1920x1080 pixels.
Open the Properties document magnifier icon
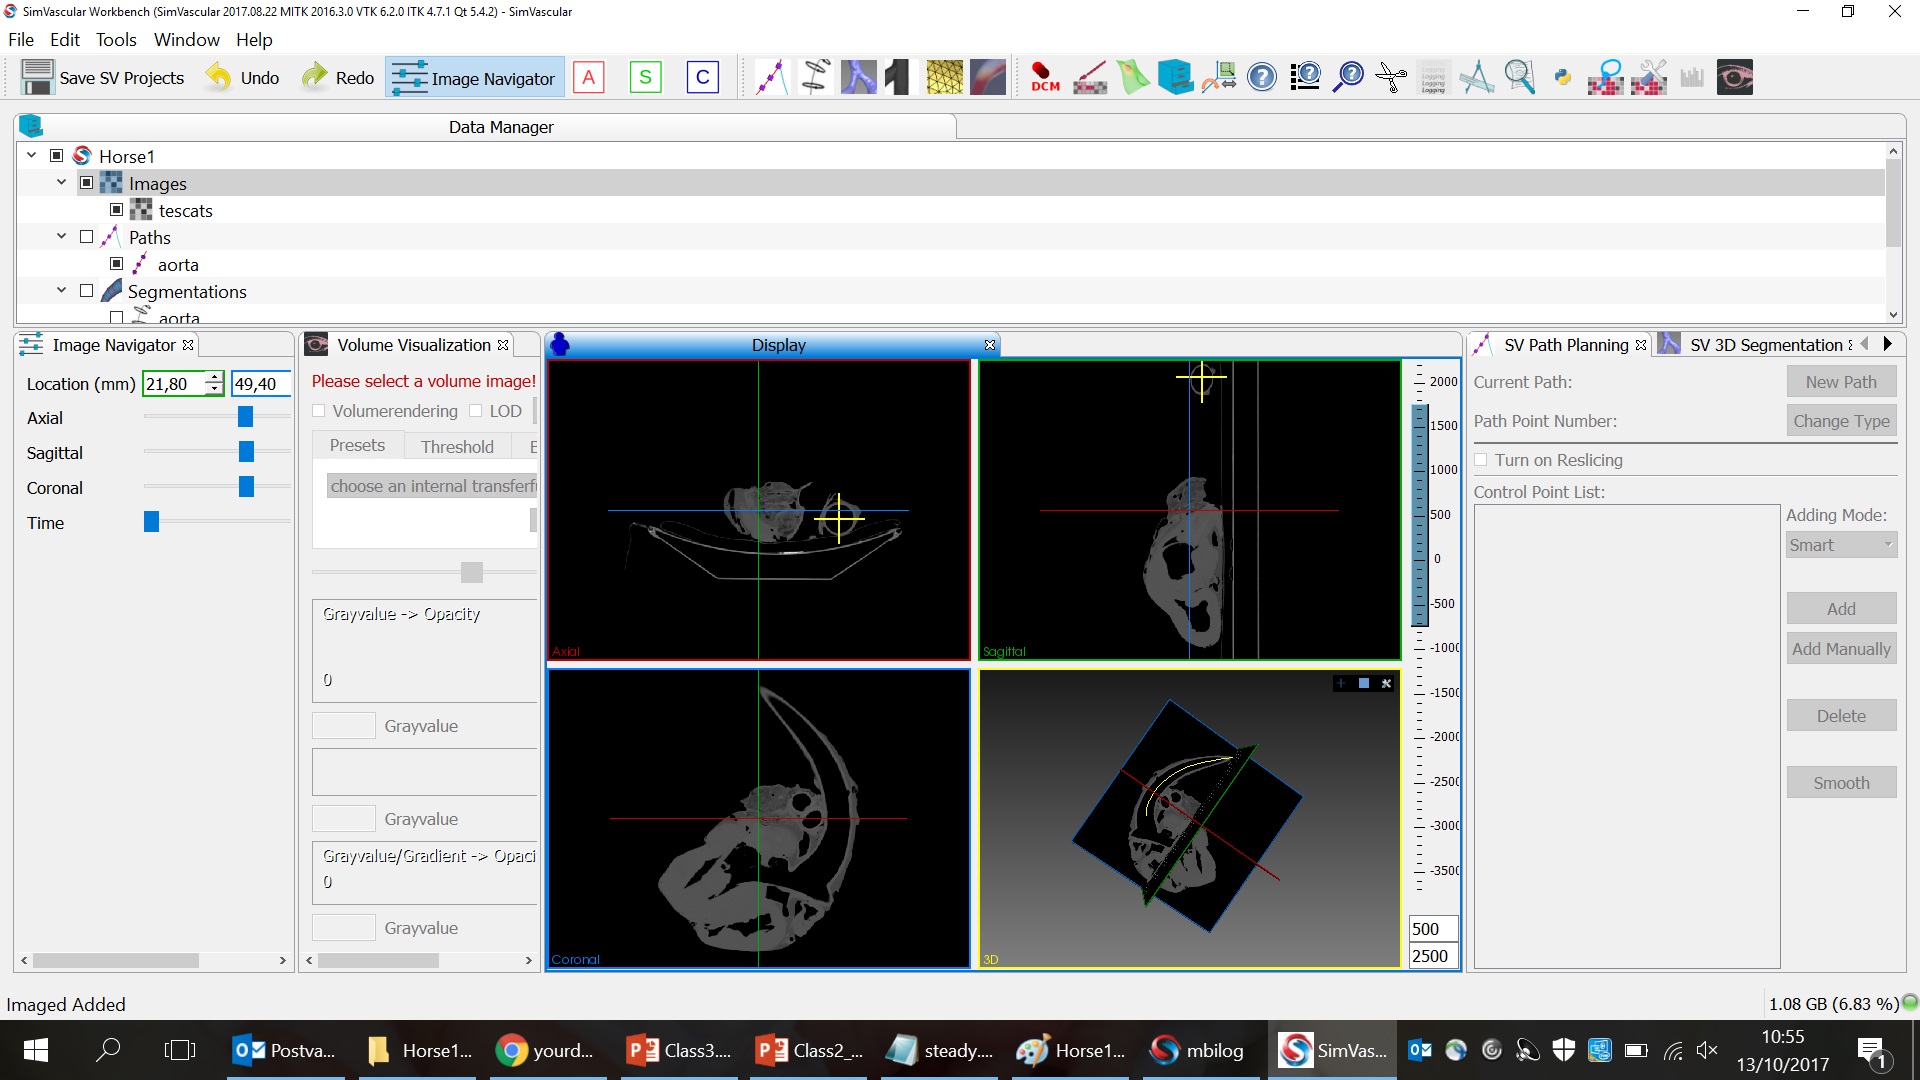tap(1519, 77)
